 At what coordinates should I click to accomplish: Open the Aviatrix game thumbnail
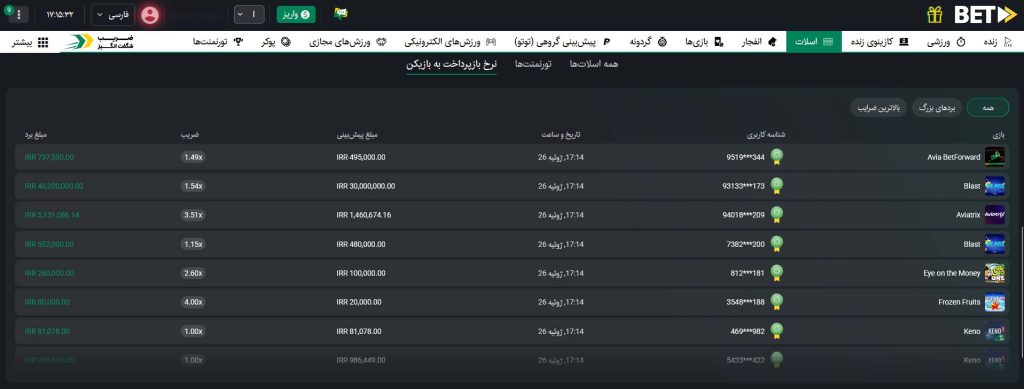(995, 215)
